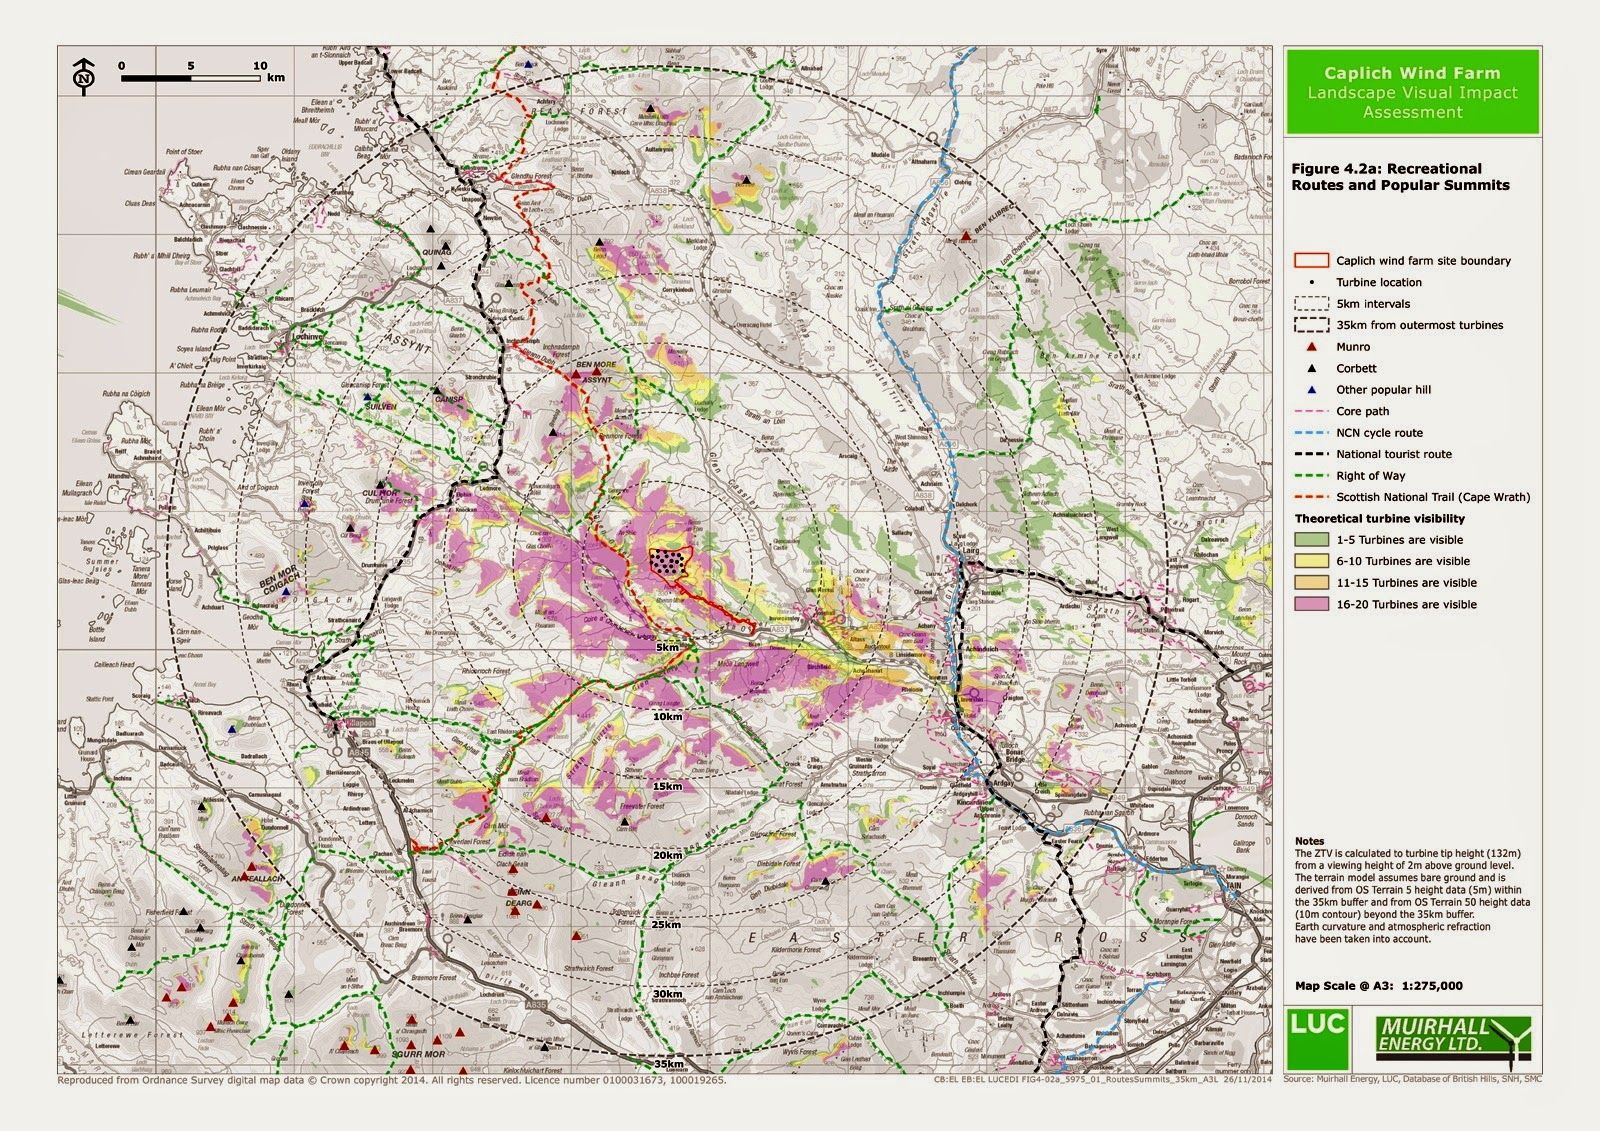Click the red site boundary legend symbol
The height and width of the screenshot is (1131, 1600).
tap(1310, 261)
